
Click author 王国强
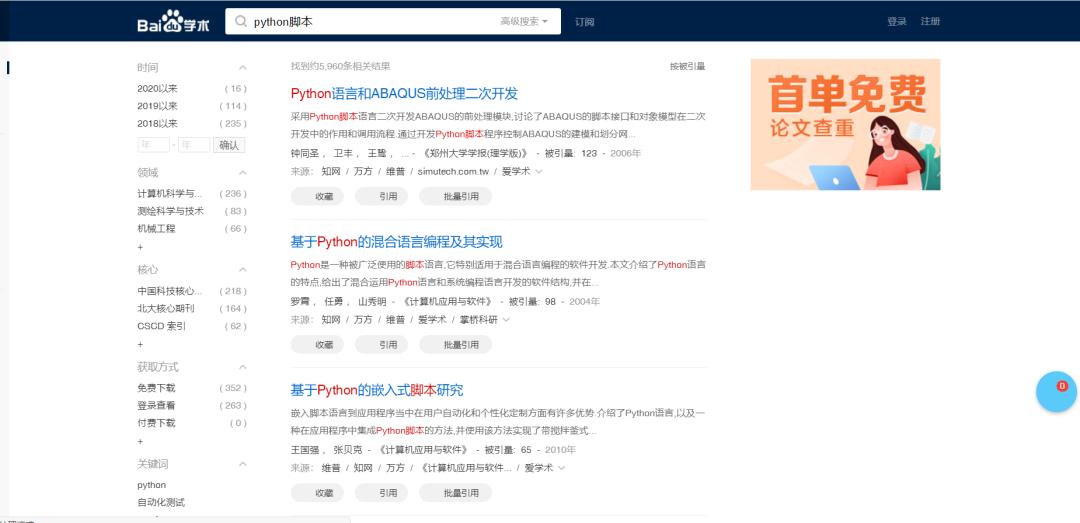tap(304, 449)
